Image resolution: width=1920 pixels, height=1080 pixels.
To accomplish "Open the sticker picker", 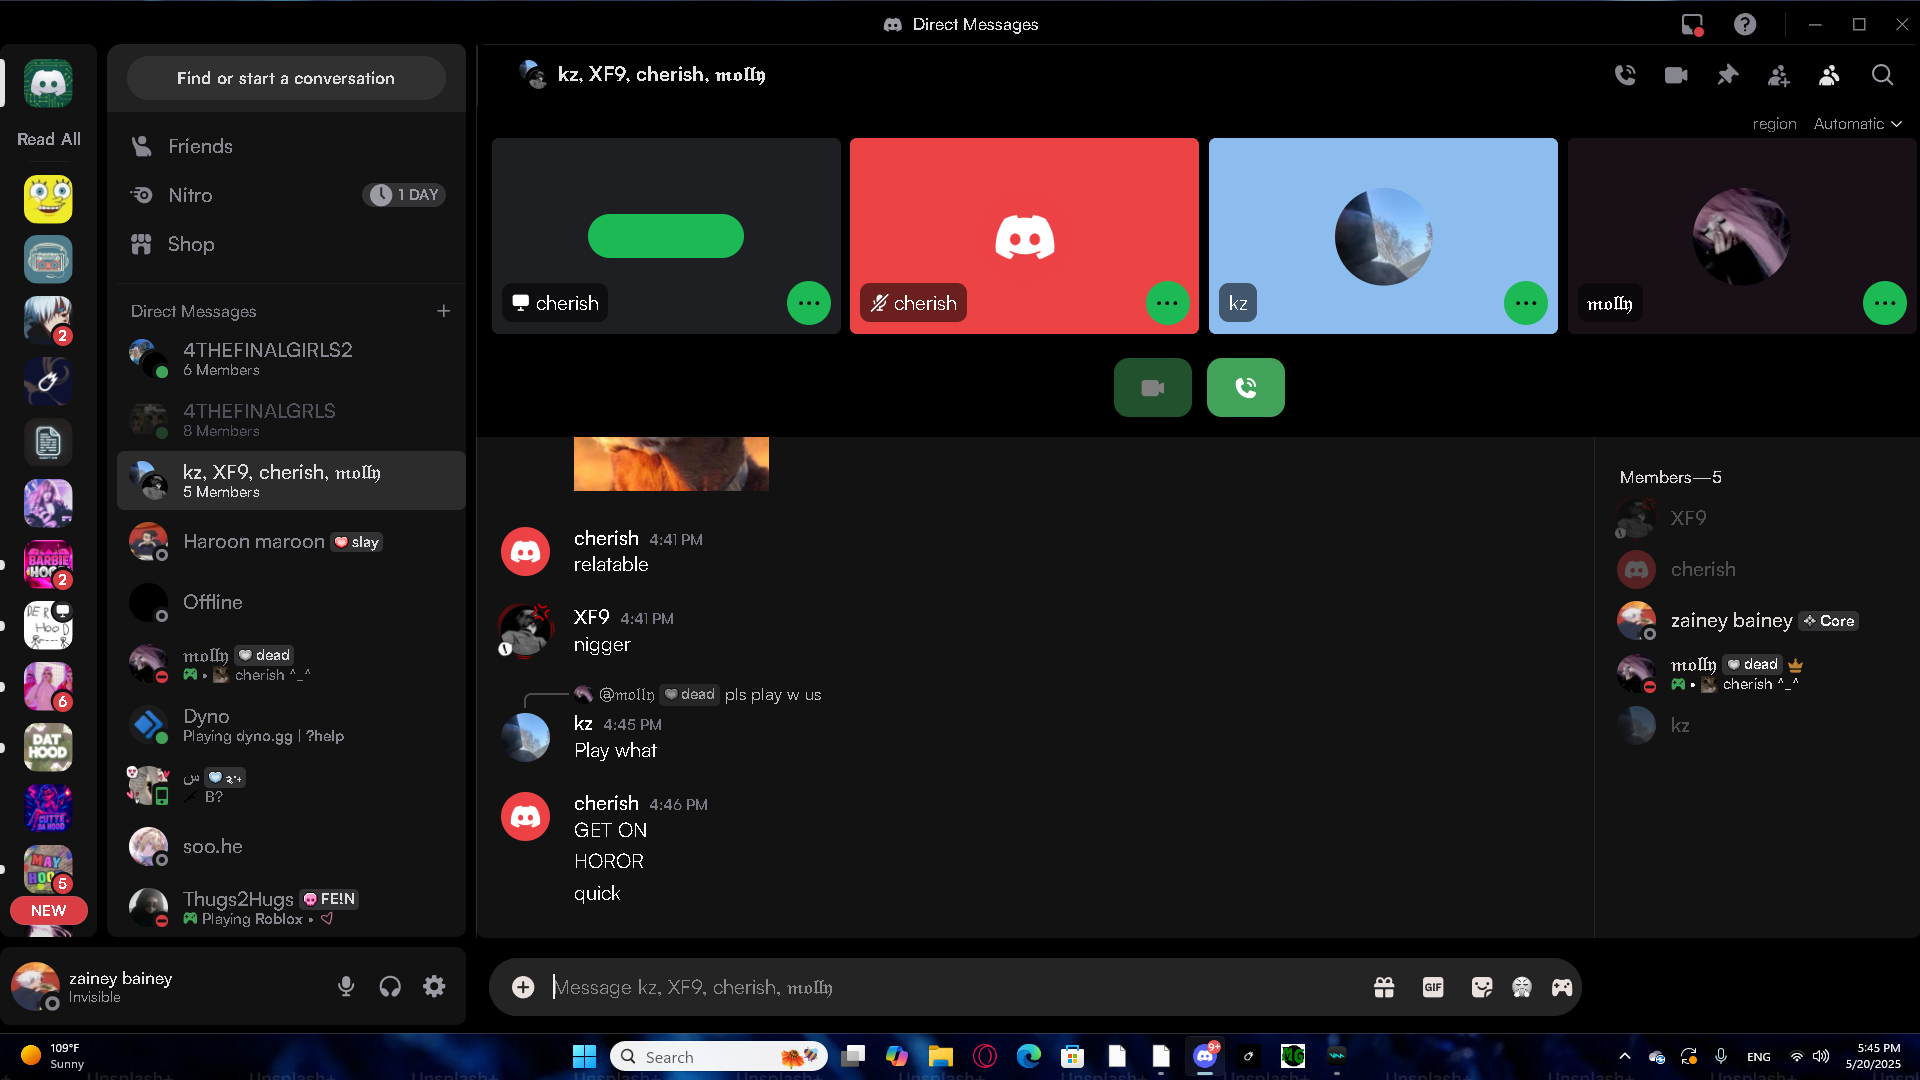I will pos(1482,988).
